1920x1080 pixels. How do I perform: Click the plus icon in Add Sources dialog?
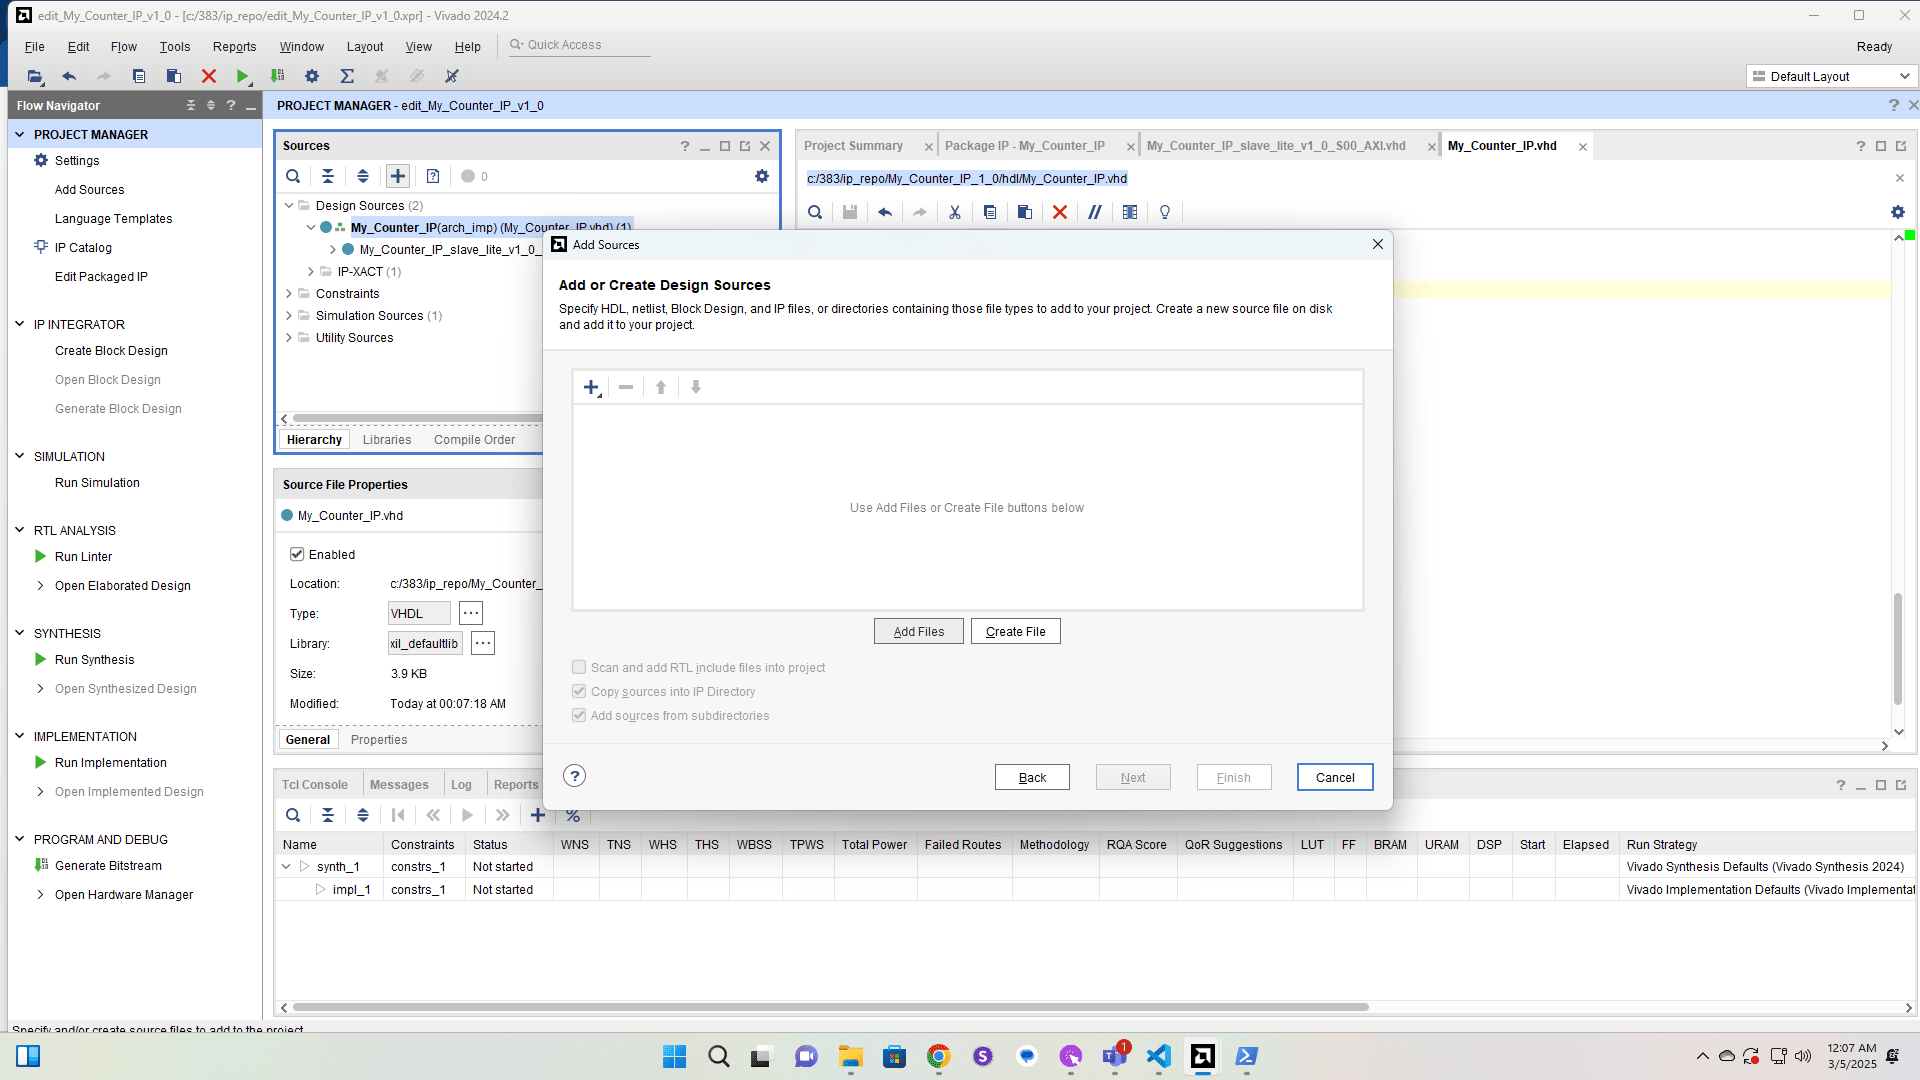(591, 387)
